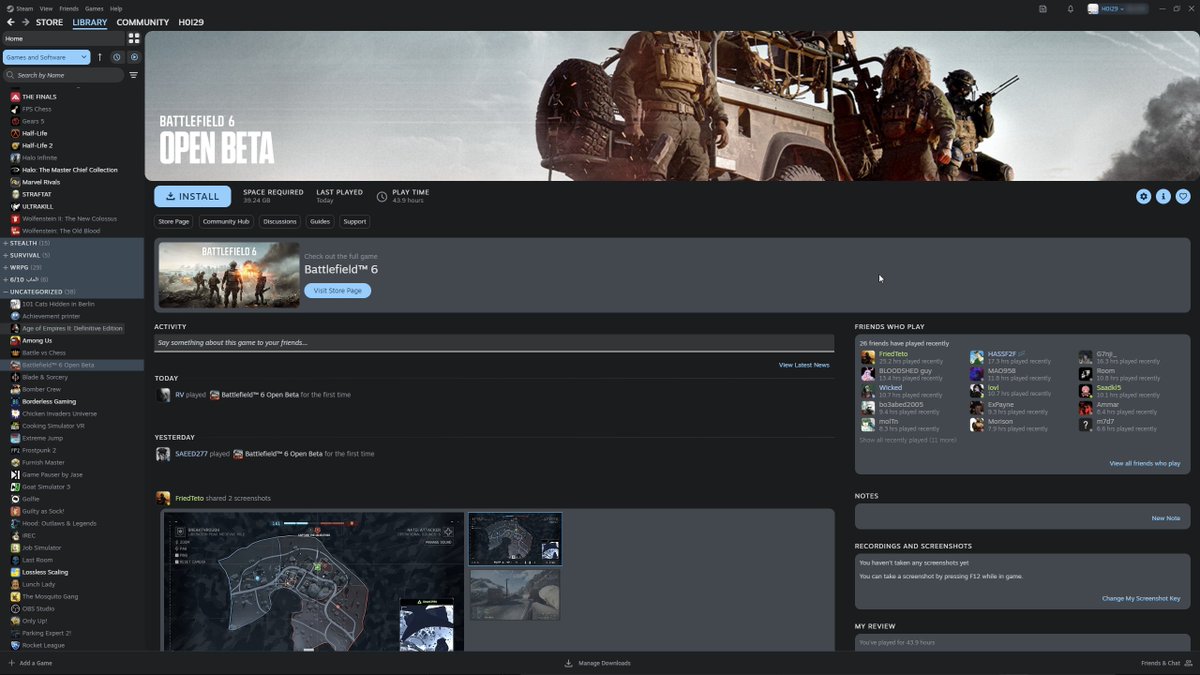Go forward with the right arrow
This screenshot has width=1200, height=675.
[x=25, y=22]
